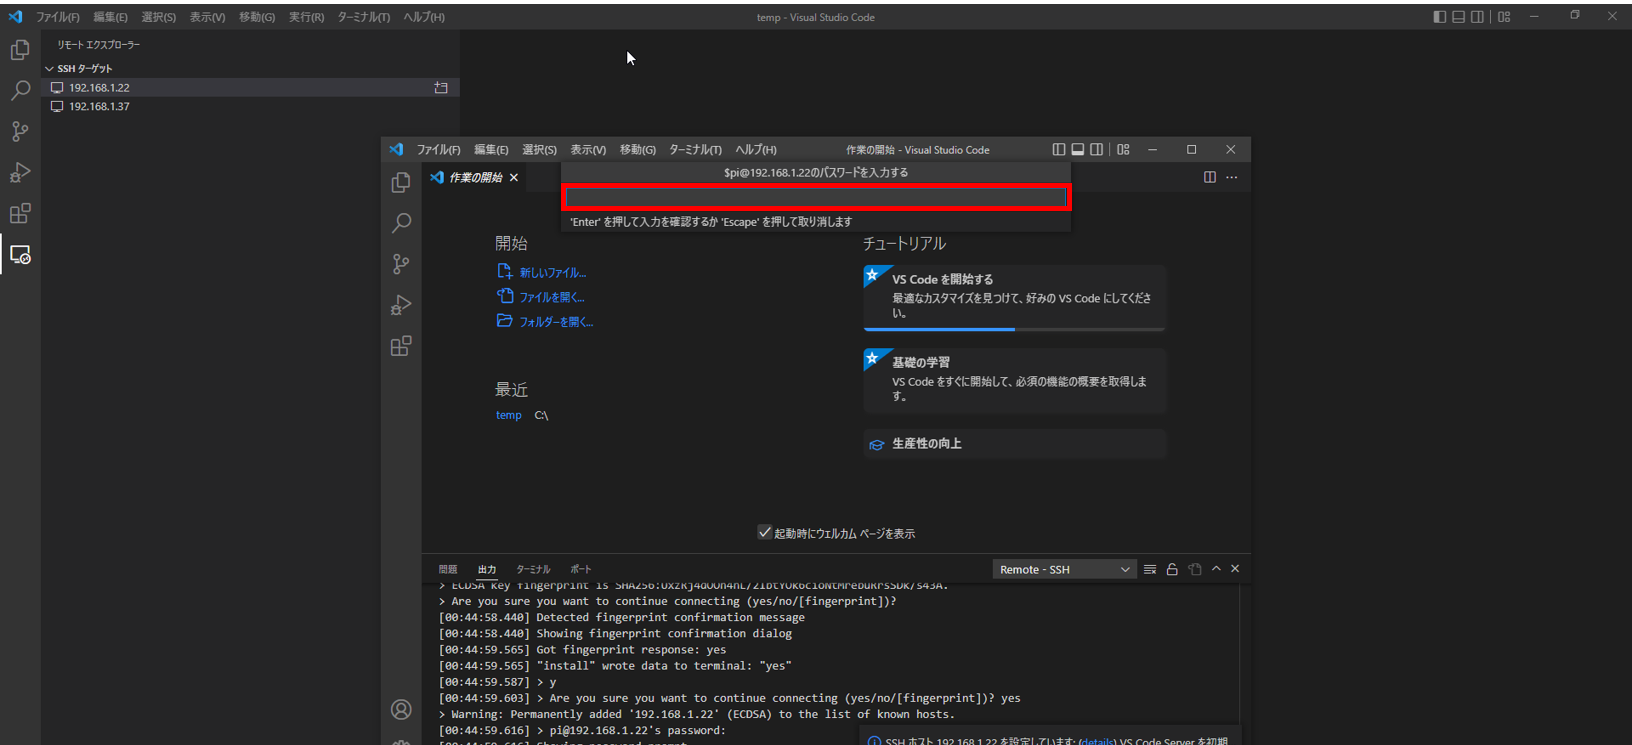Customize layout icon in front window title bar
This screenshot has width=1632, height=745.
tap(1123, 150)
